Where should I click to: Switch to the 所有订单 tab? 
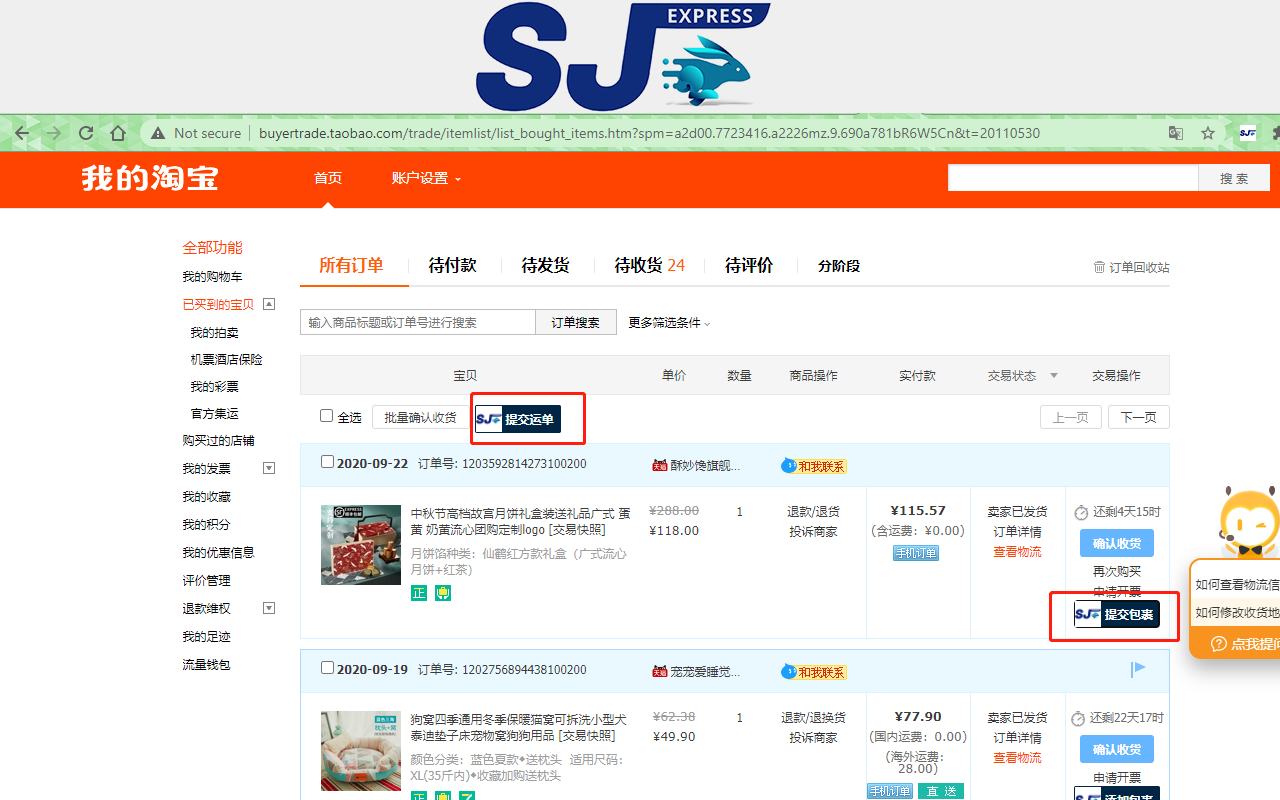pyautogui.click(x=351, y=265)
